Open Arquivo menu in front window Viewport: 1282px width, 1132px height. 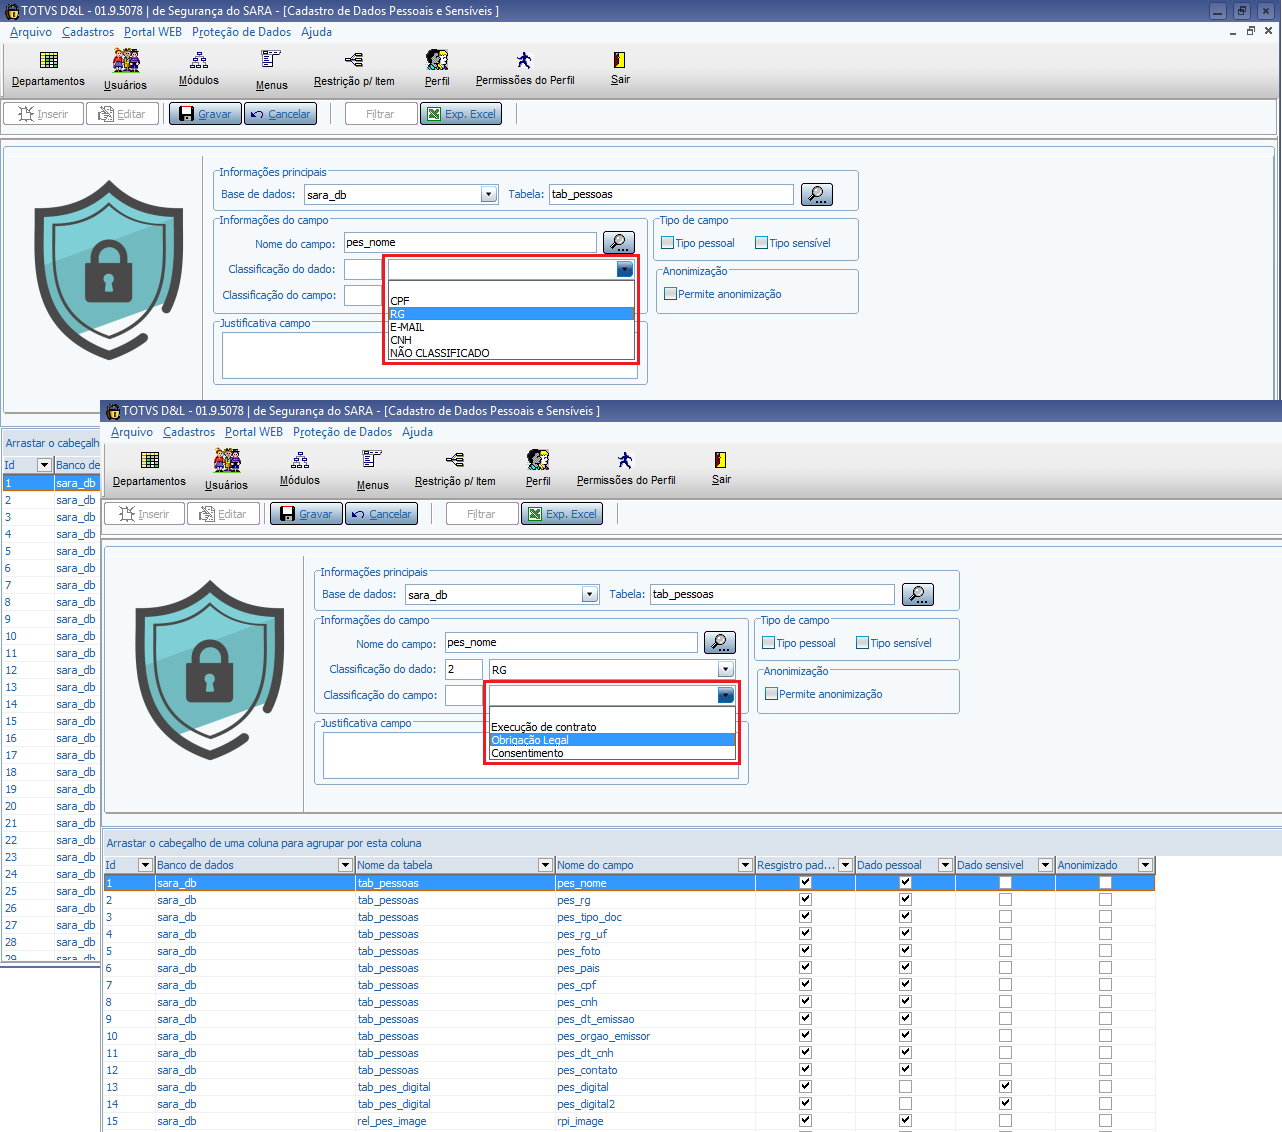132,432
